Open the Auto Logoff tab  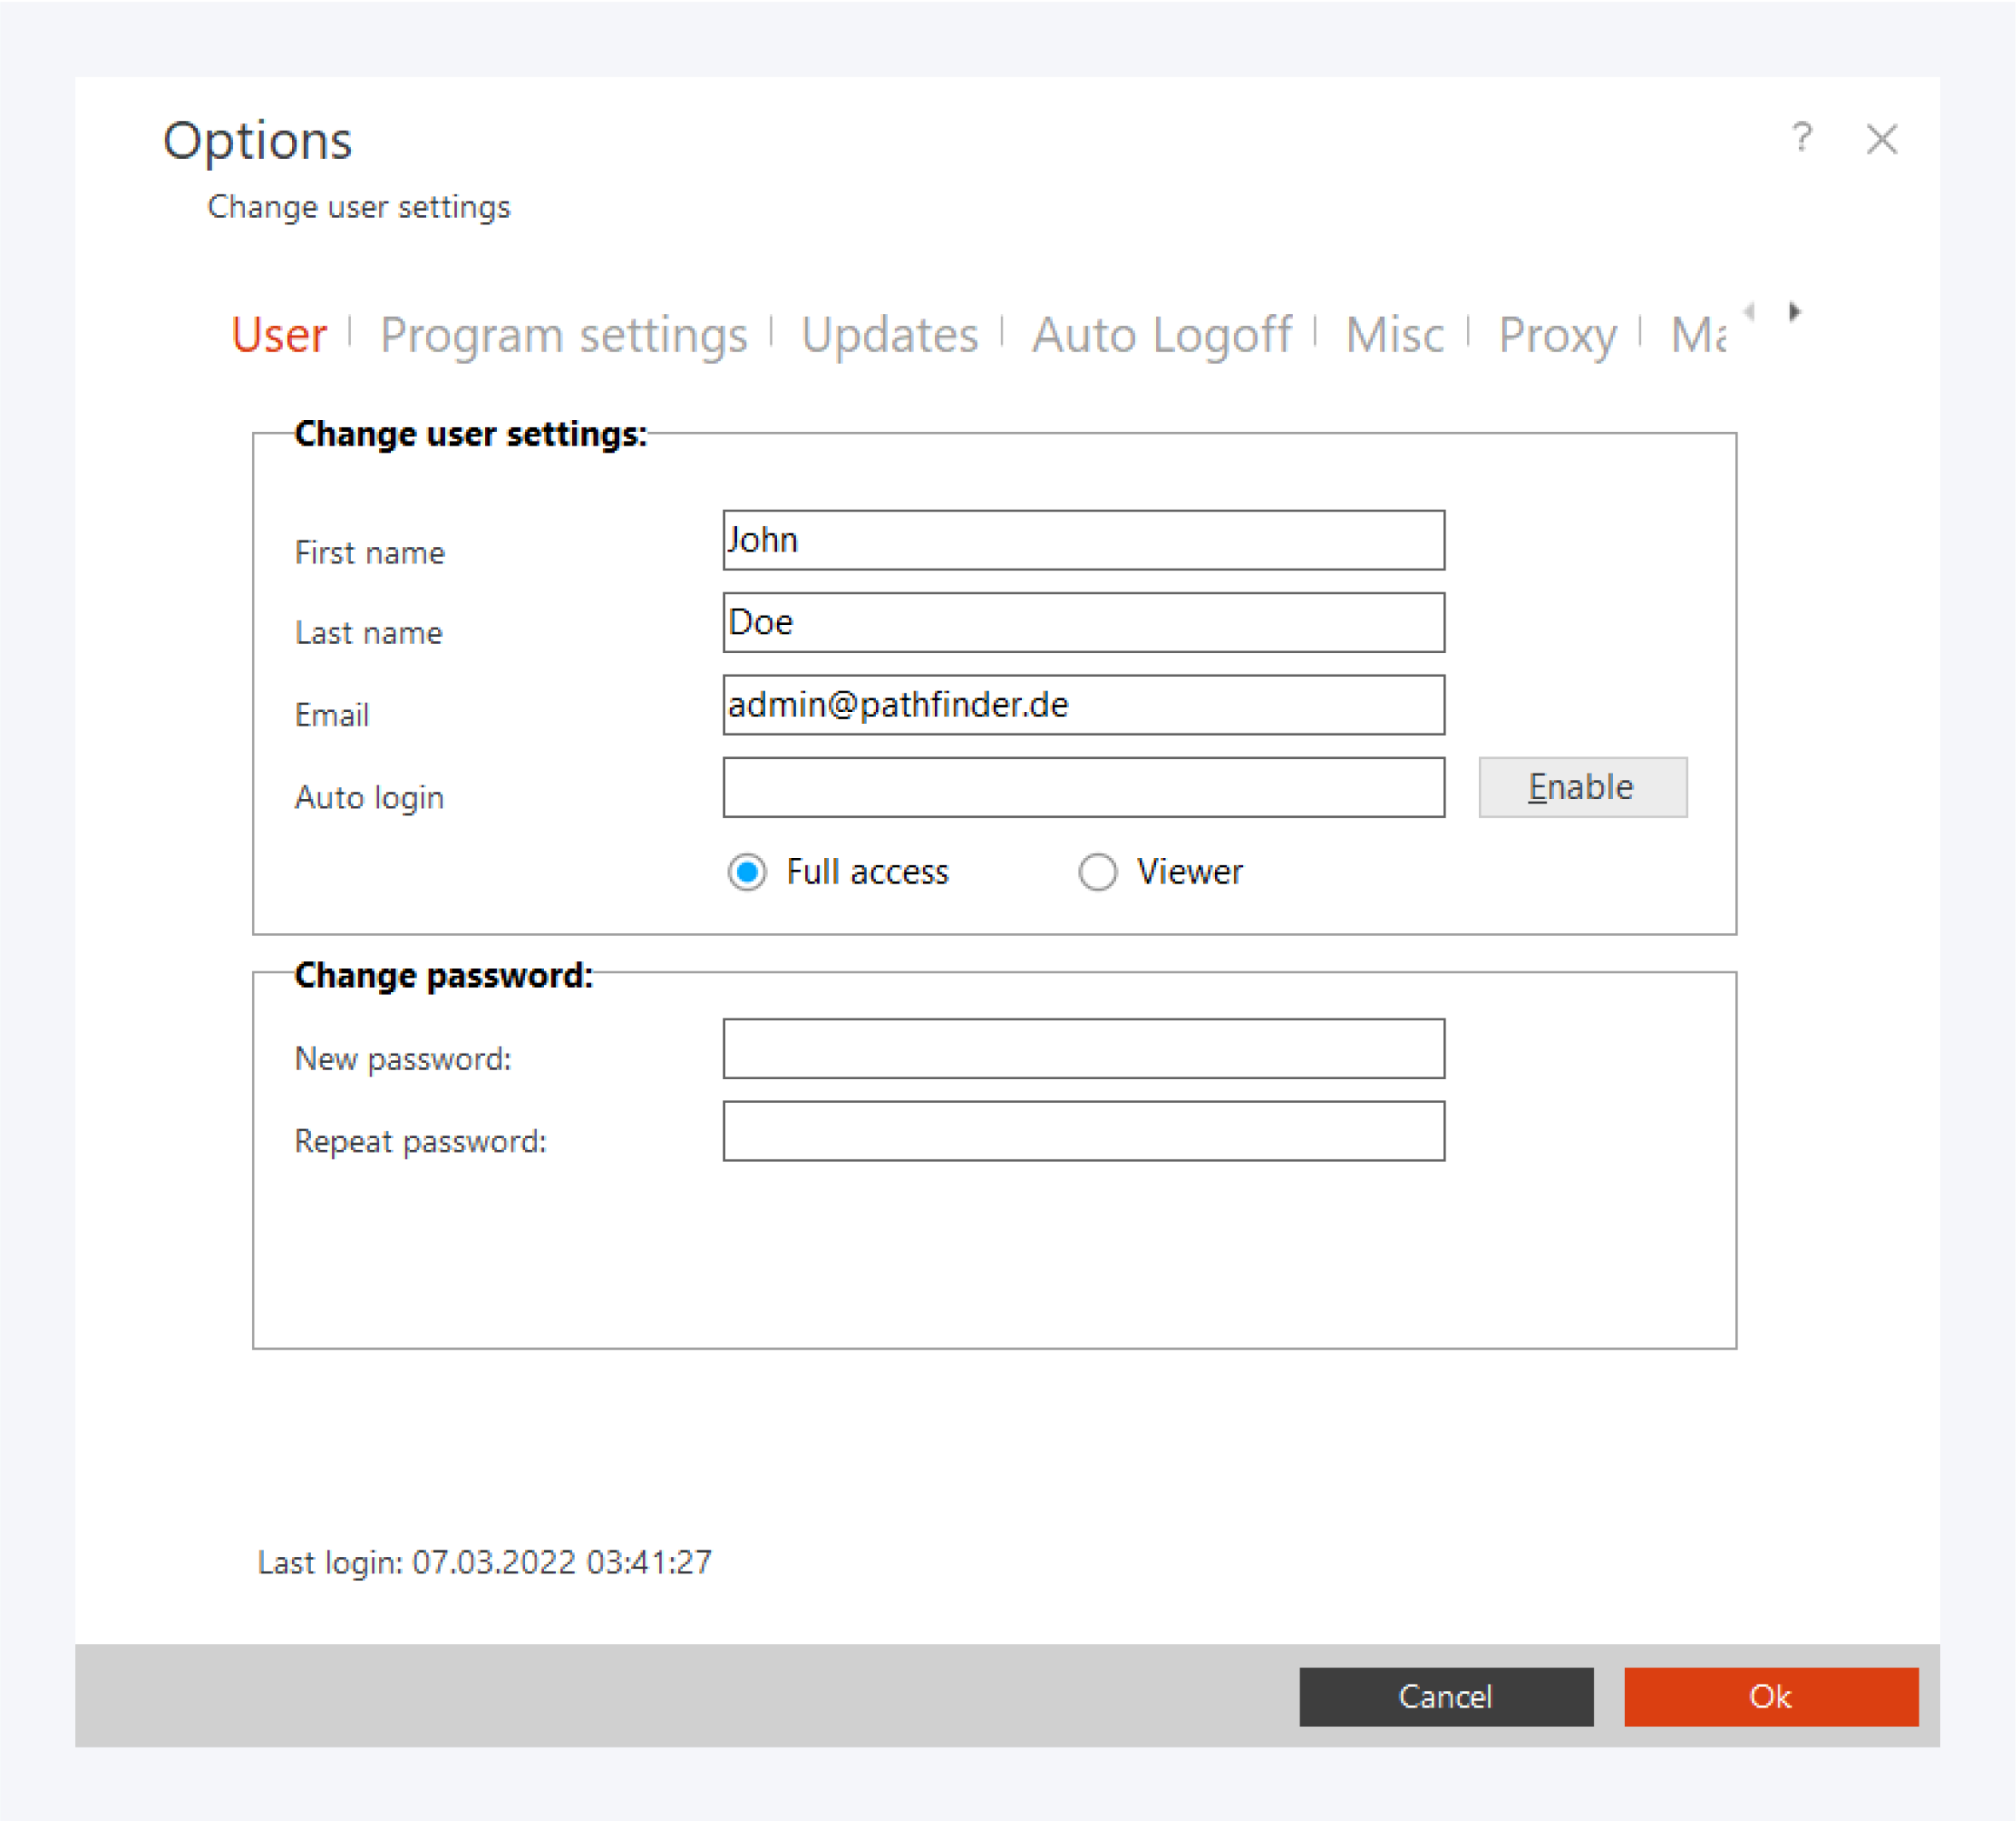pyautogui.click(x=1161, y=335)
